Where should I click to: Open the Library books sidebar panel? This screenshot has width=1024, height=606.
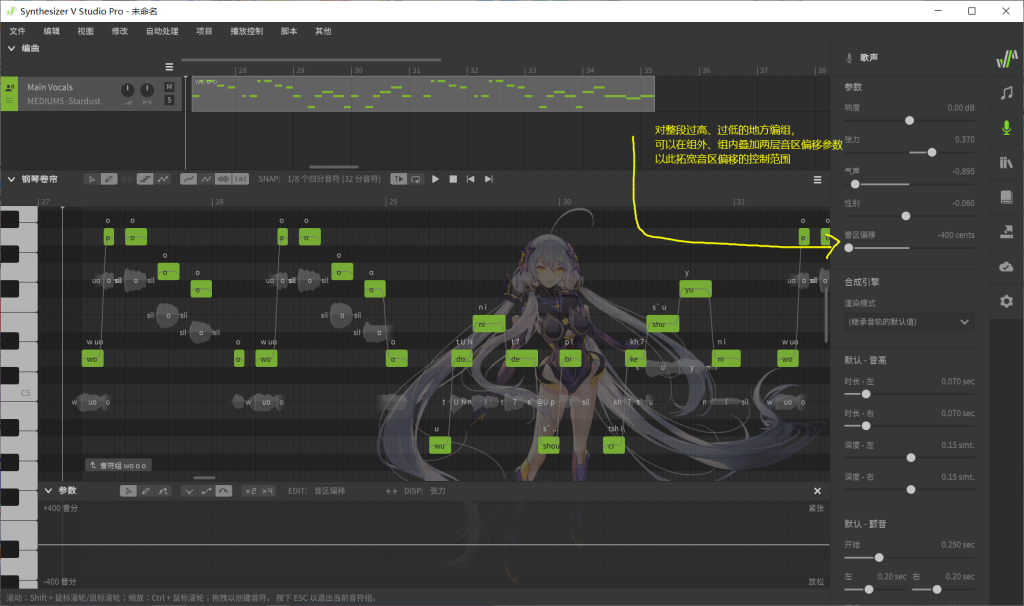1006,162
